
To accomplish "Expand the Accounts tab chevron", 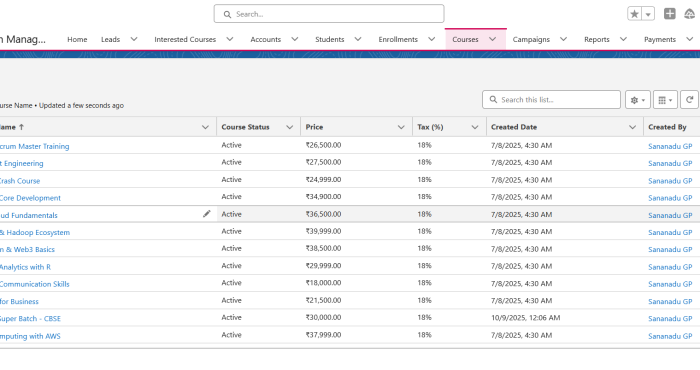I will click(295, 39).
